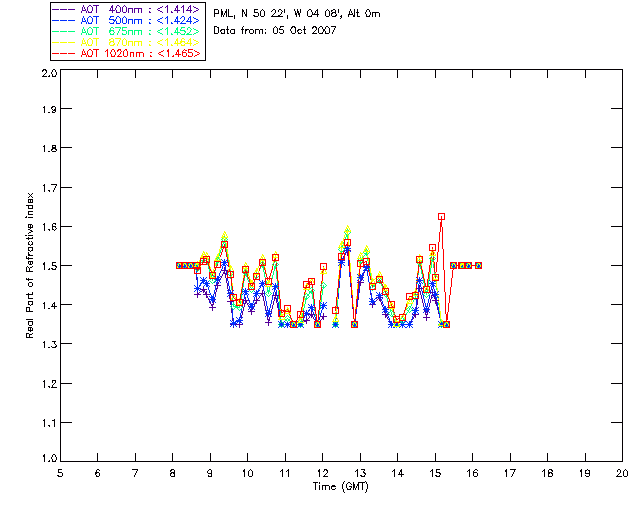Click the 1.3 y-axis tick label
The image size is (640, 512).
tap(49, 344)
